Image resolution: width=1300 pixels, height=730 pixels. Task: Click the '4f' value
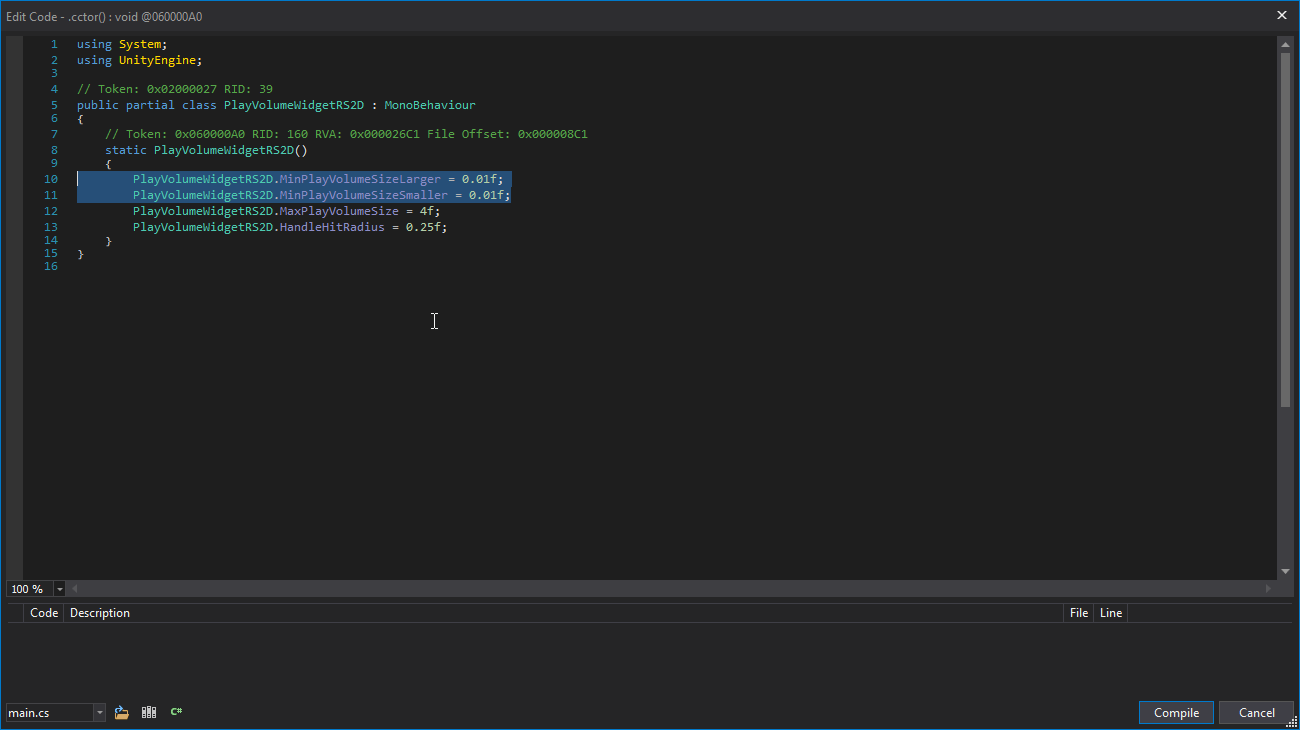[x=426, y=211]
